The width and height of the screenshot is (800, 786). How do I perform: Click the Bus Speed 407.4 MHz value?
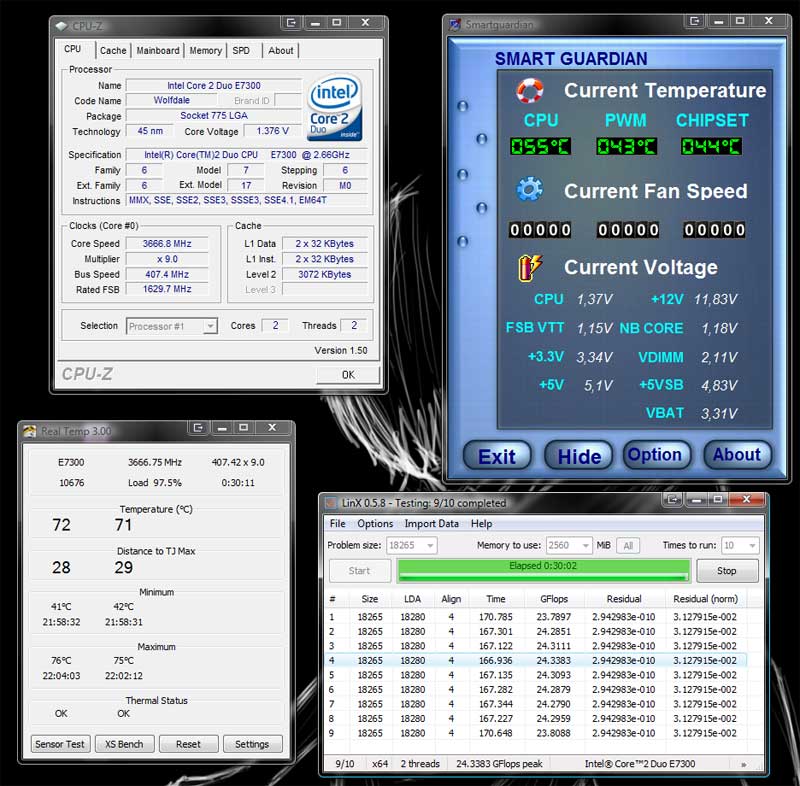click(x=167, y=274)
